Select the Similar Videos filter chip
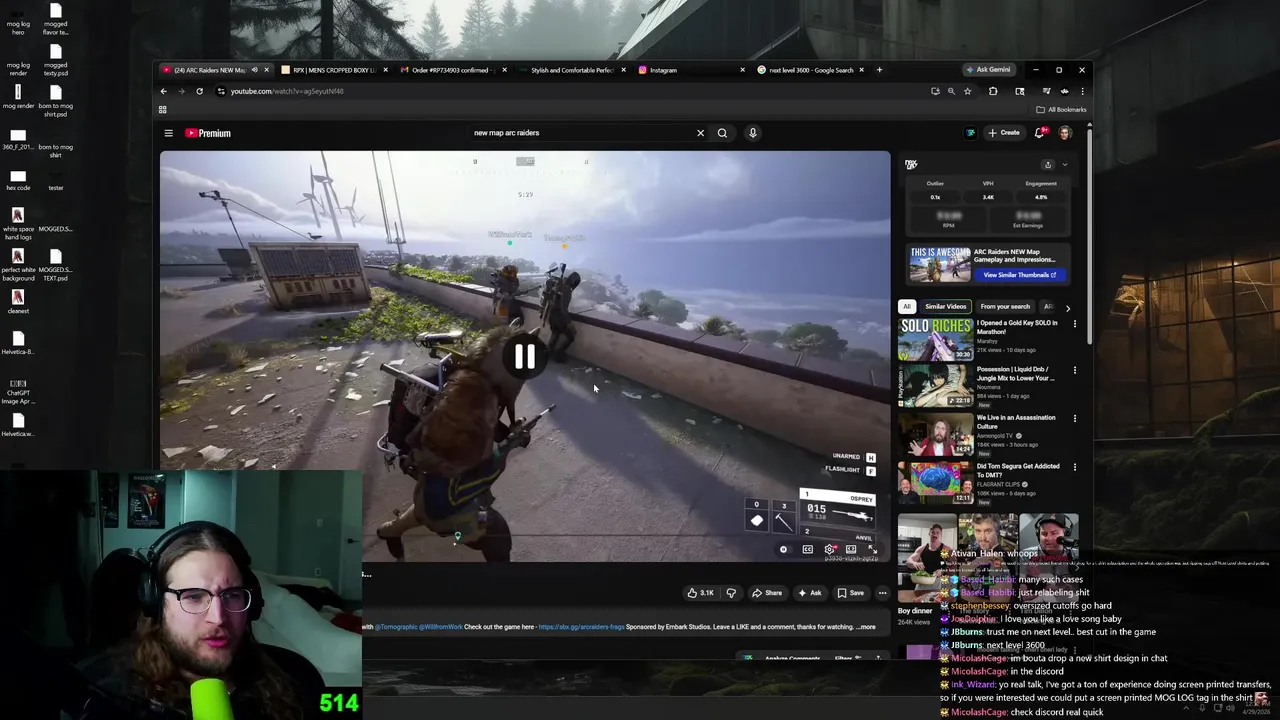 point(945,307)
